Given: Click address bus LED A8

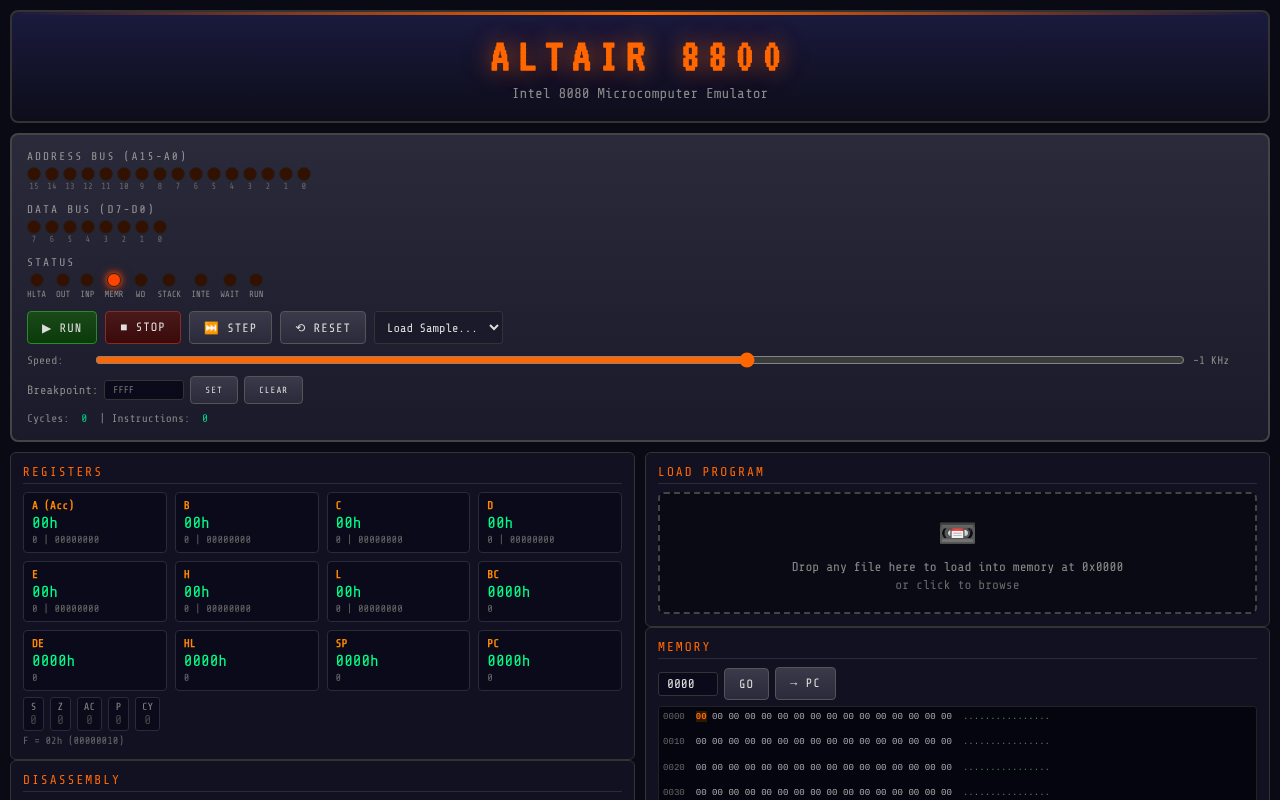Looking at the screenshot, I should (160, 174).
